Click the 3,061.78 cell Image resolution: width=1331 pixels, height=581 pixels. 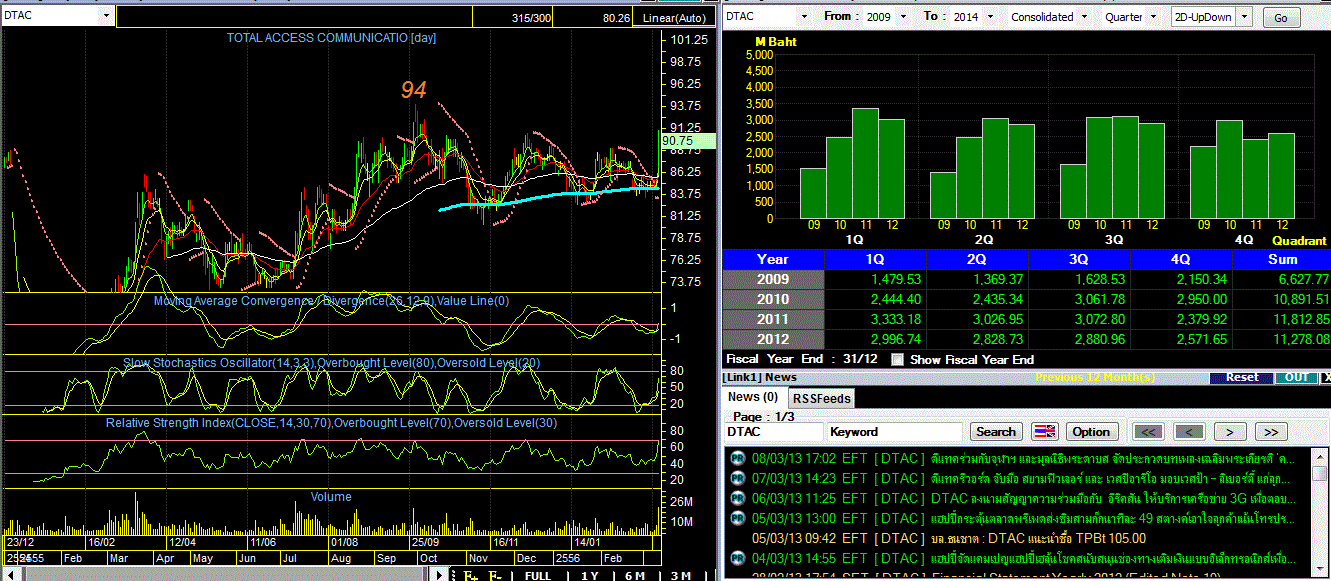(x=1079, y=299)
